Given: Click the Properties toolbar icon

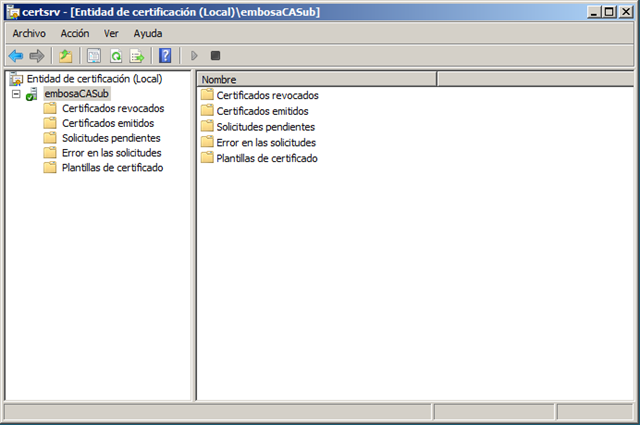Looking at the screenshot, I should point(94,56).
